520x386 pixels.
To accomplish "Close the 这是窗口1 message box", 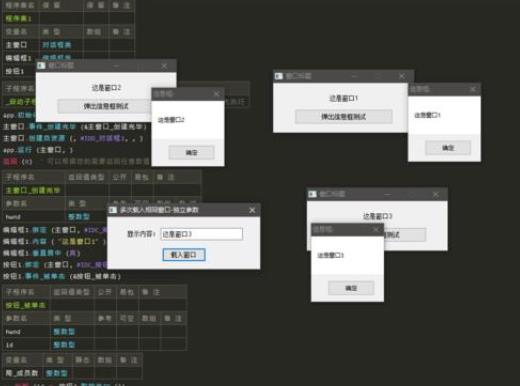I will (473, 89).
